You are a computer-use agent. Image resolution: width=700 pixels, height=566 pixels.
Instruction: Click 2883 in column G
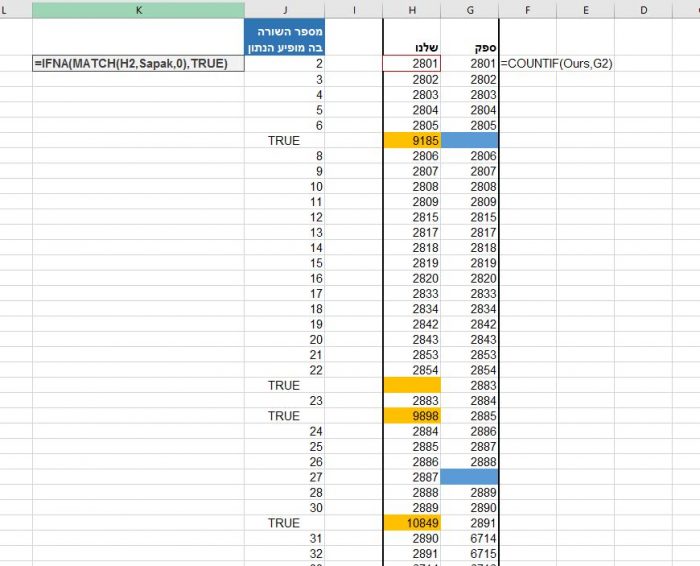[x=470, y=385]
